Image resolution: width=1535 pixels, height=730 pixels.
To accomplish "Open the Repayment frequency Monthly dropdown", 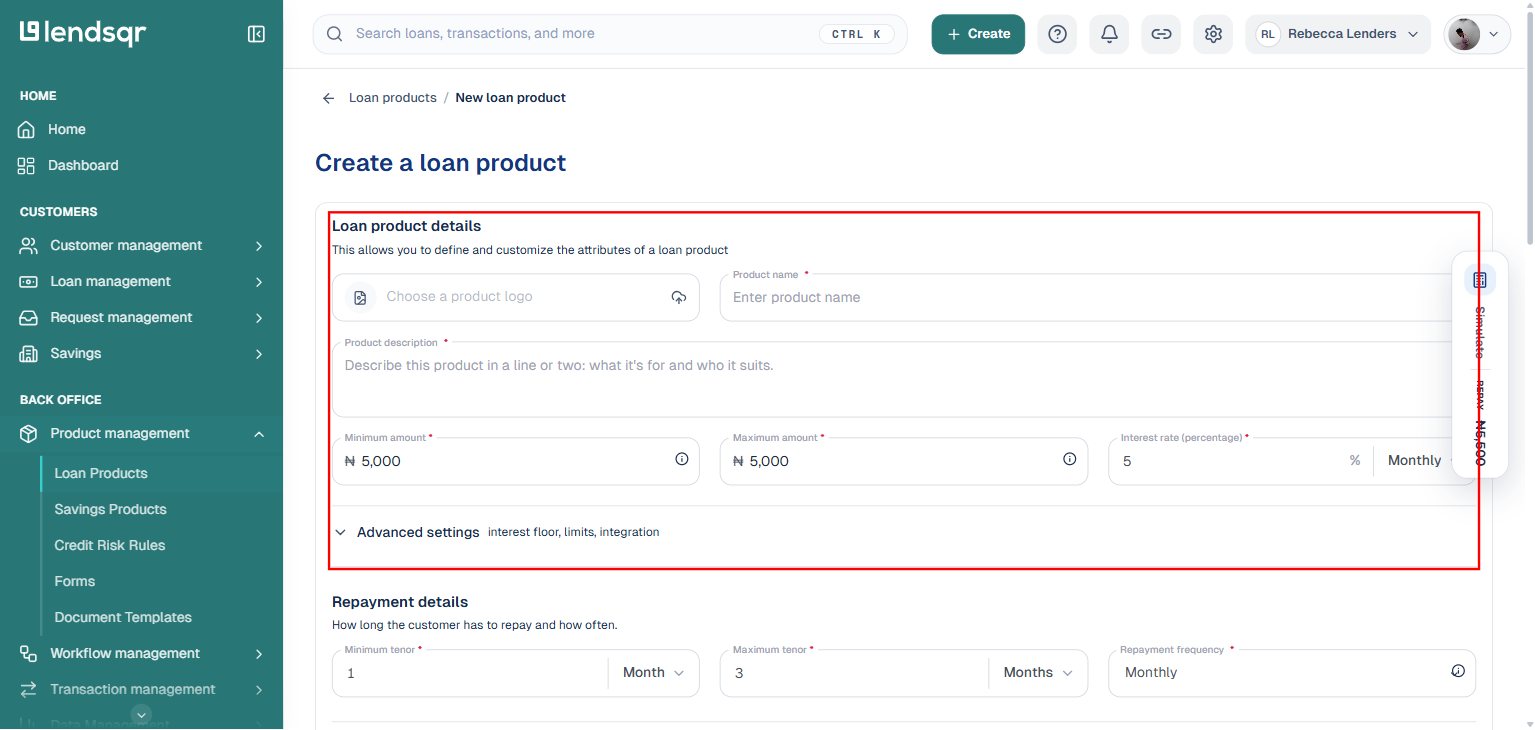I will coord(1292,673).
